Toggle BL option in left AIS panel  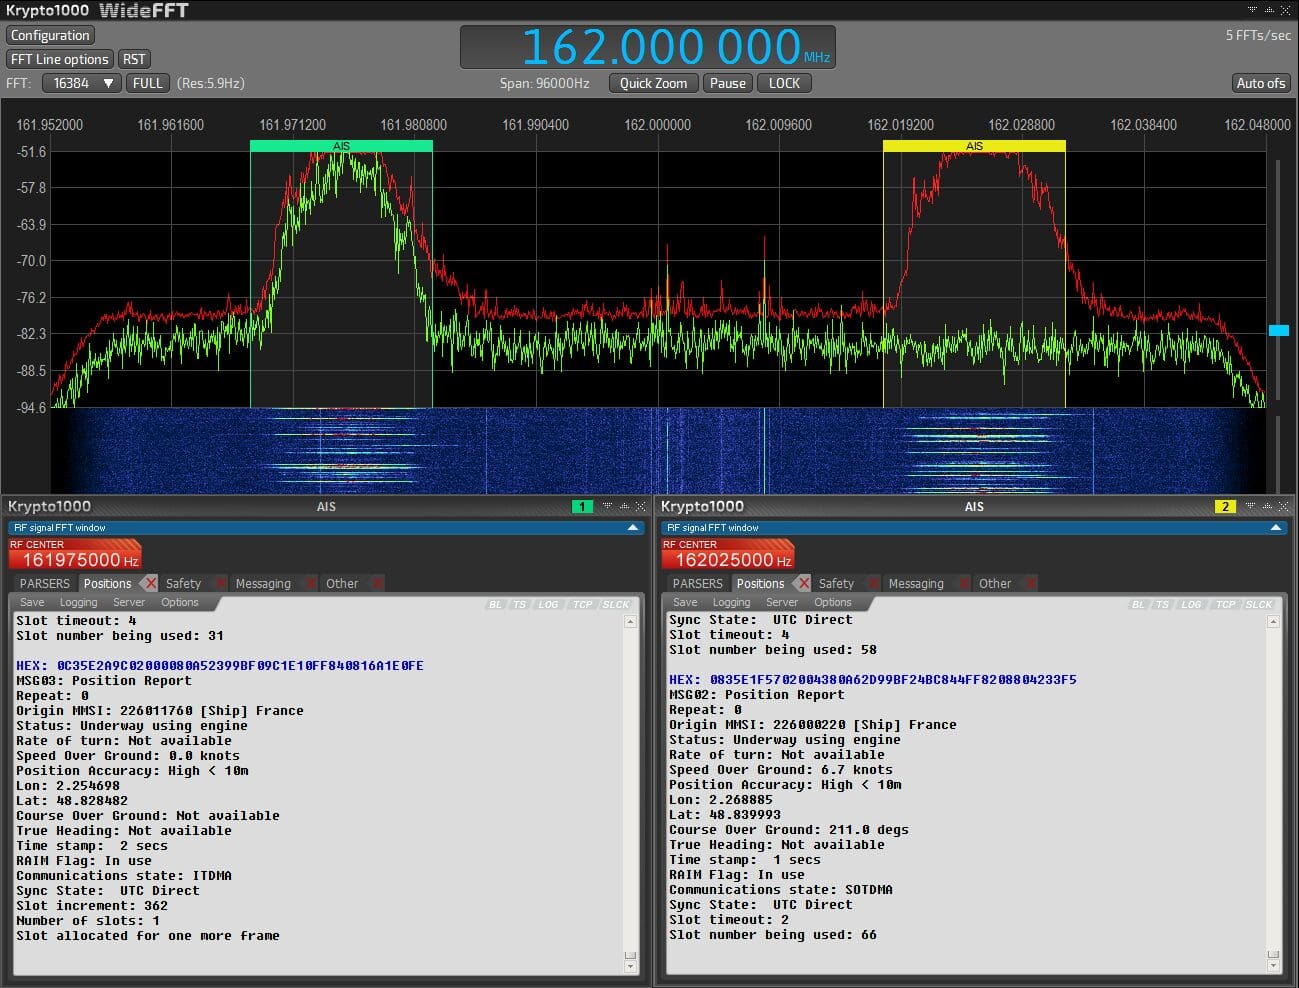496,604
